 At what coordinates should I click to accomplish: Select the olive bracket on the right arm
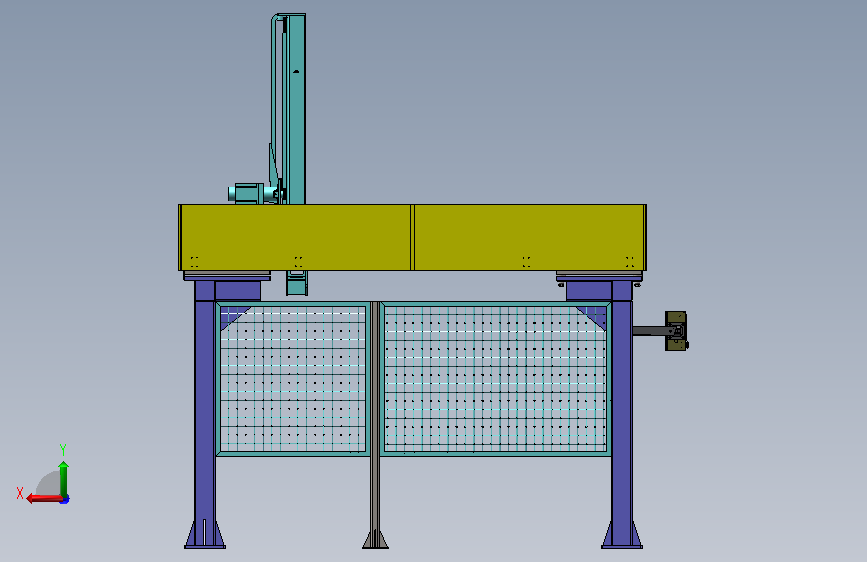point(676,331)
